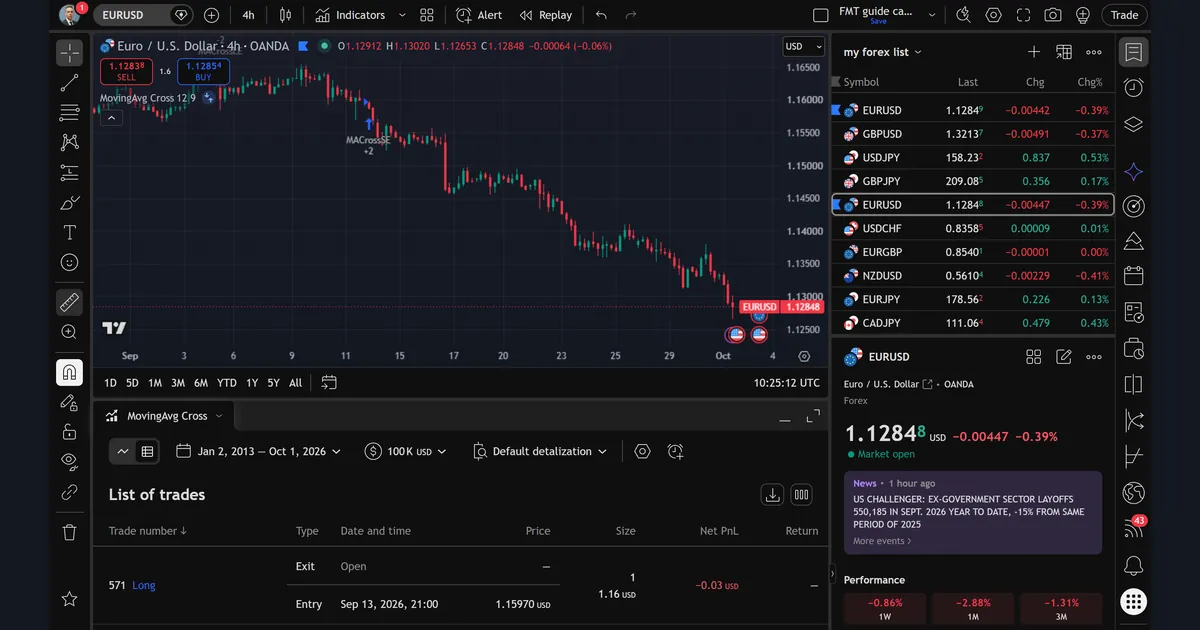The height and width of the screenshot is (630, 1200).
Task: Set chart range to All
Action: pyautogui.click(x=295, y=382)
